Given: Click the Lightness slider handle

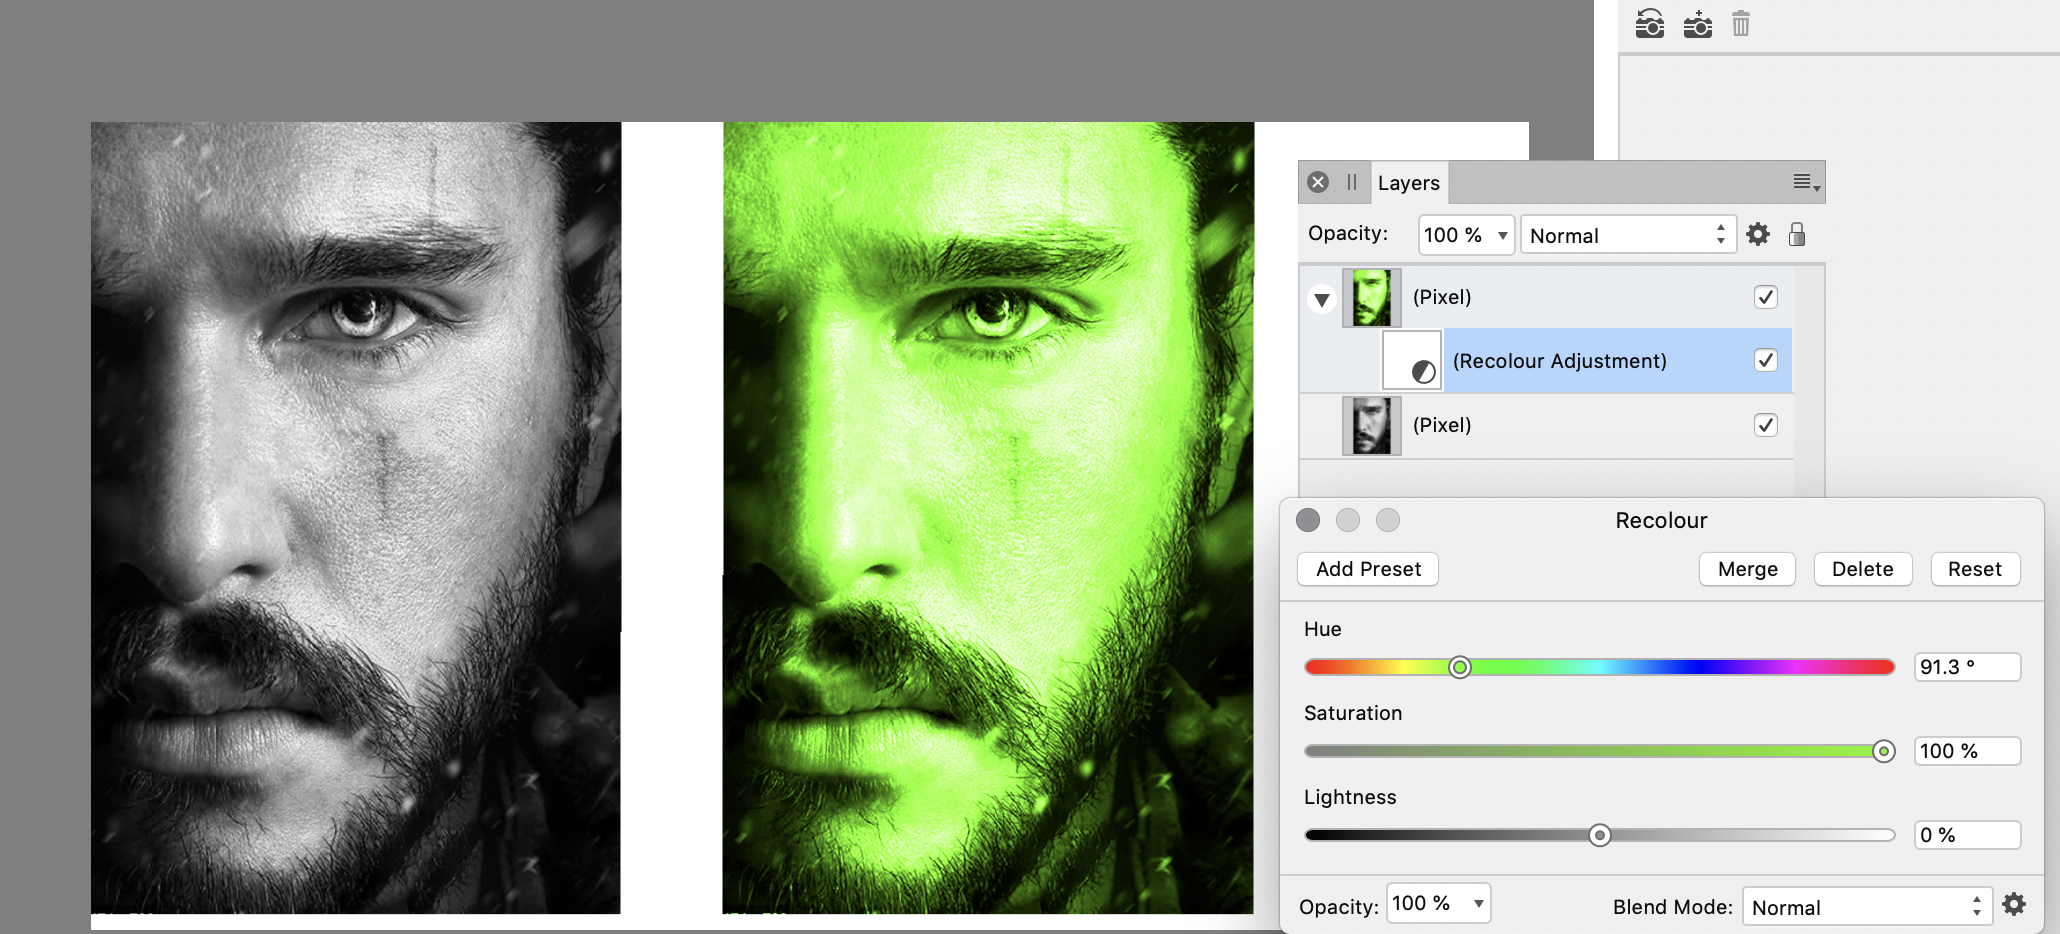Looking at the screenshot, I should [1600, 835].
